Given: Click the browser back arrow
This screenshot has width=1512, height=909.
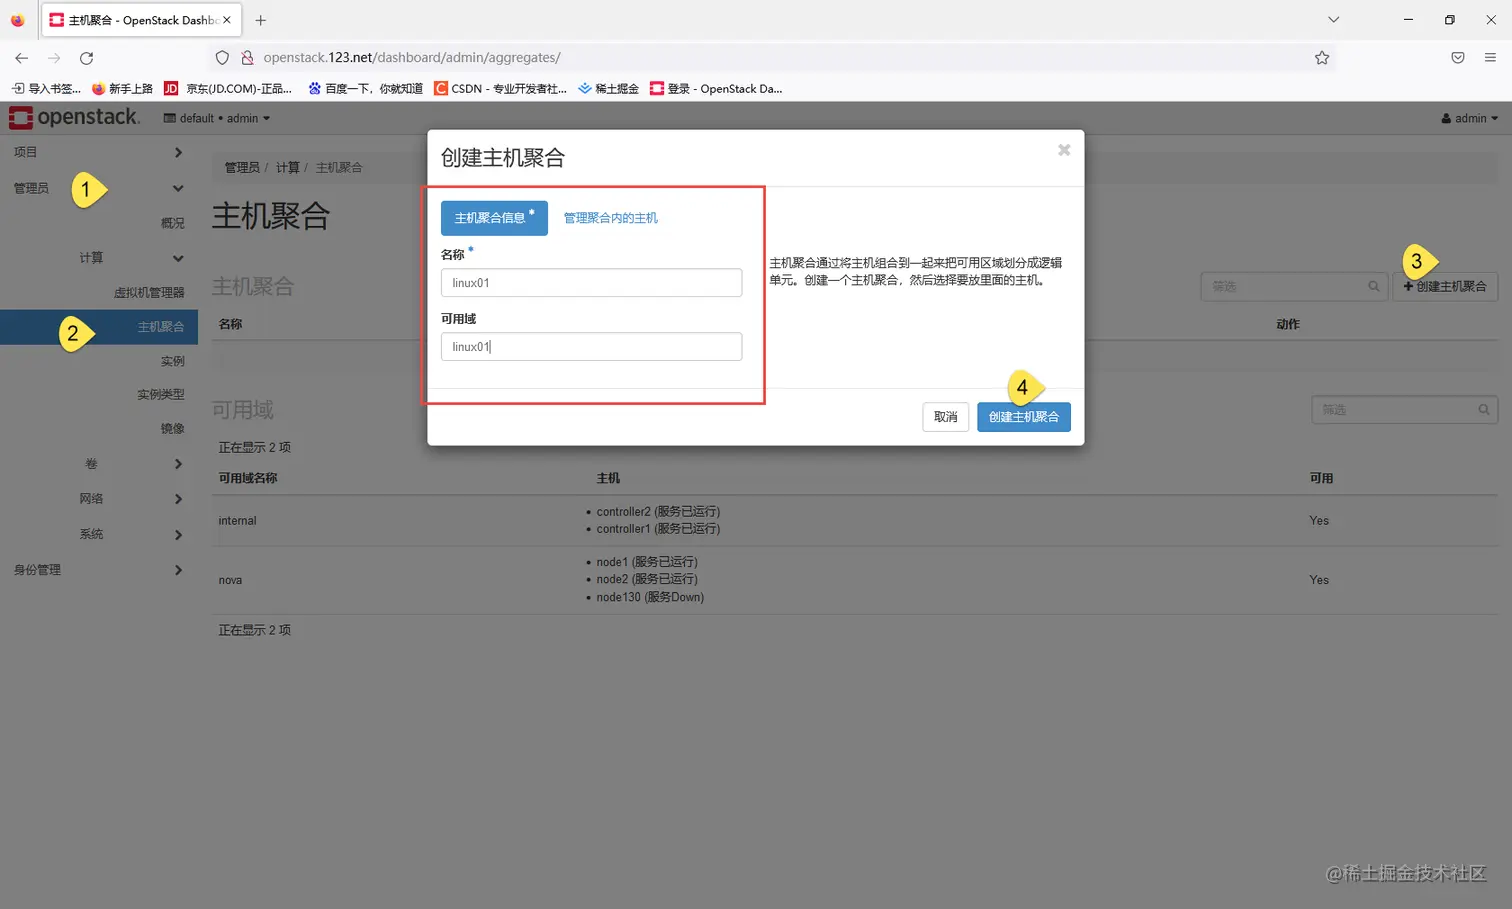Looking at the screenshot, I should click(x=21, y=58).
